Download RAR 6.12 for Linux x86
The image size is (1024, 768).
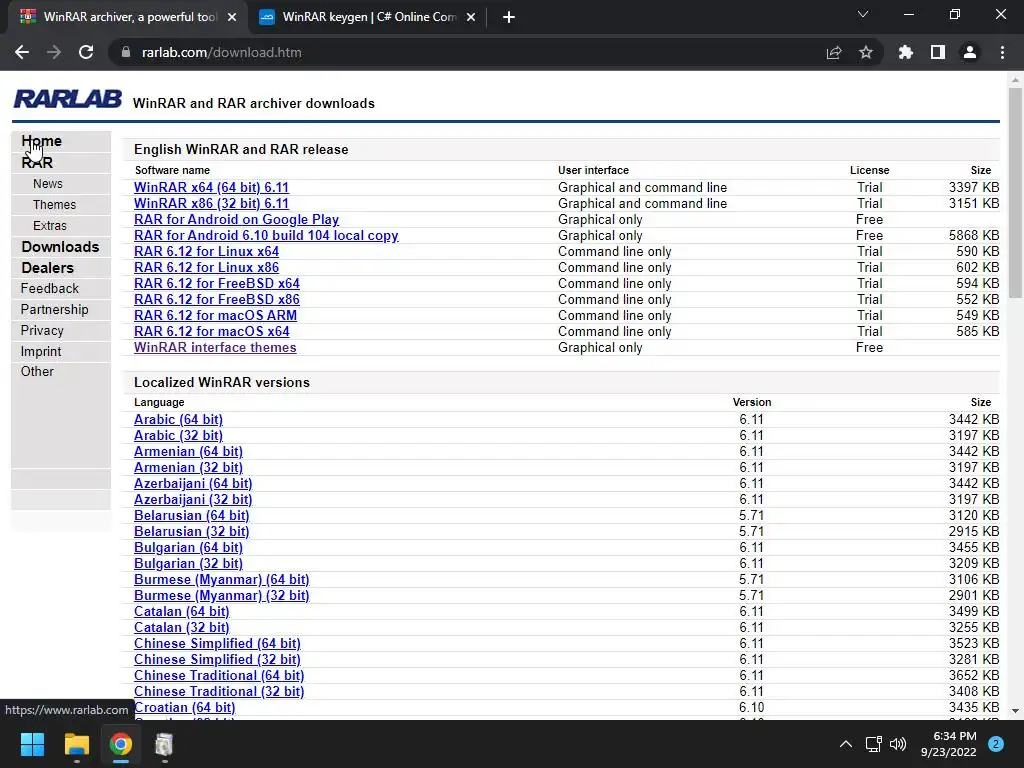206,267
